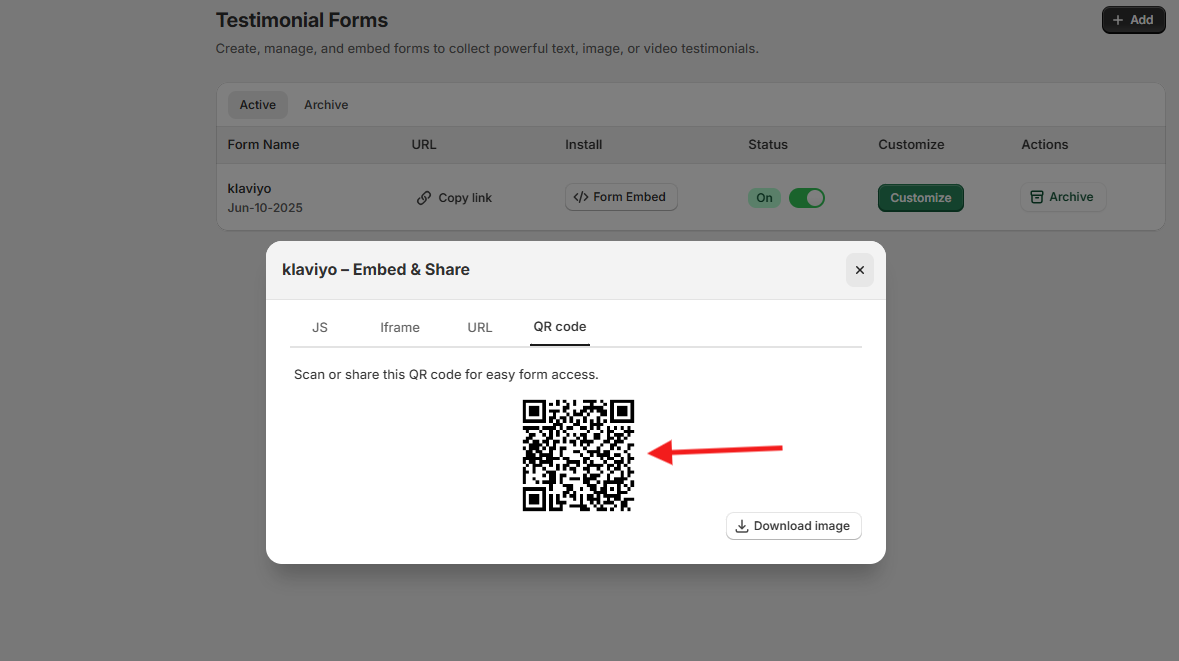The width and height of the screenshot is (1179, 661).
Task: Click the Status column header
Action: [768, 144]
